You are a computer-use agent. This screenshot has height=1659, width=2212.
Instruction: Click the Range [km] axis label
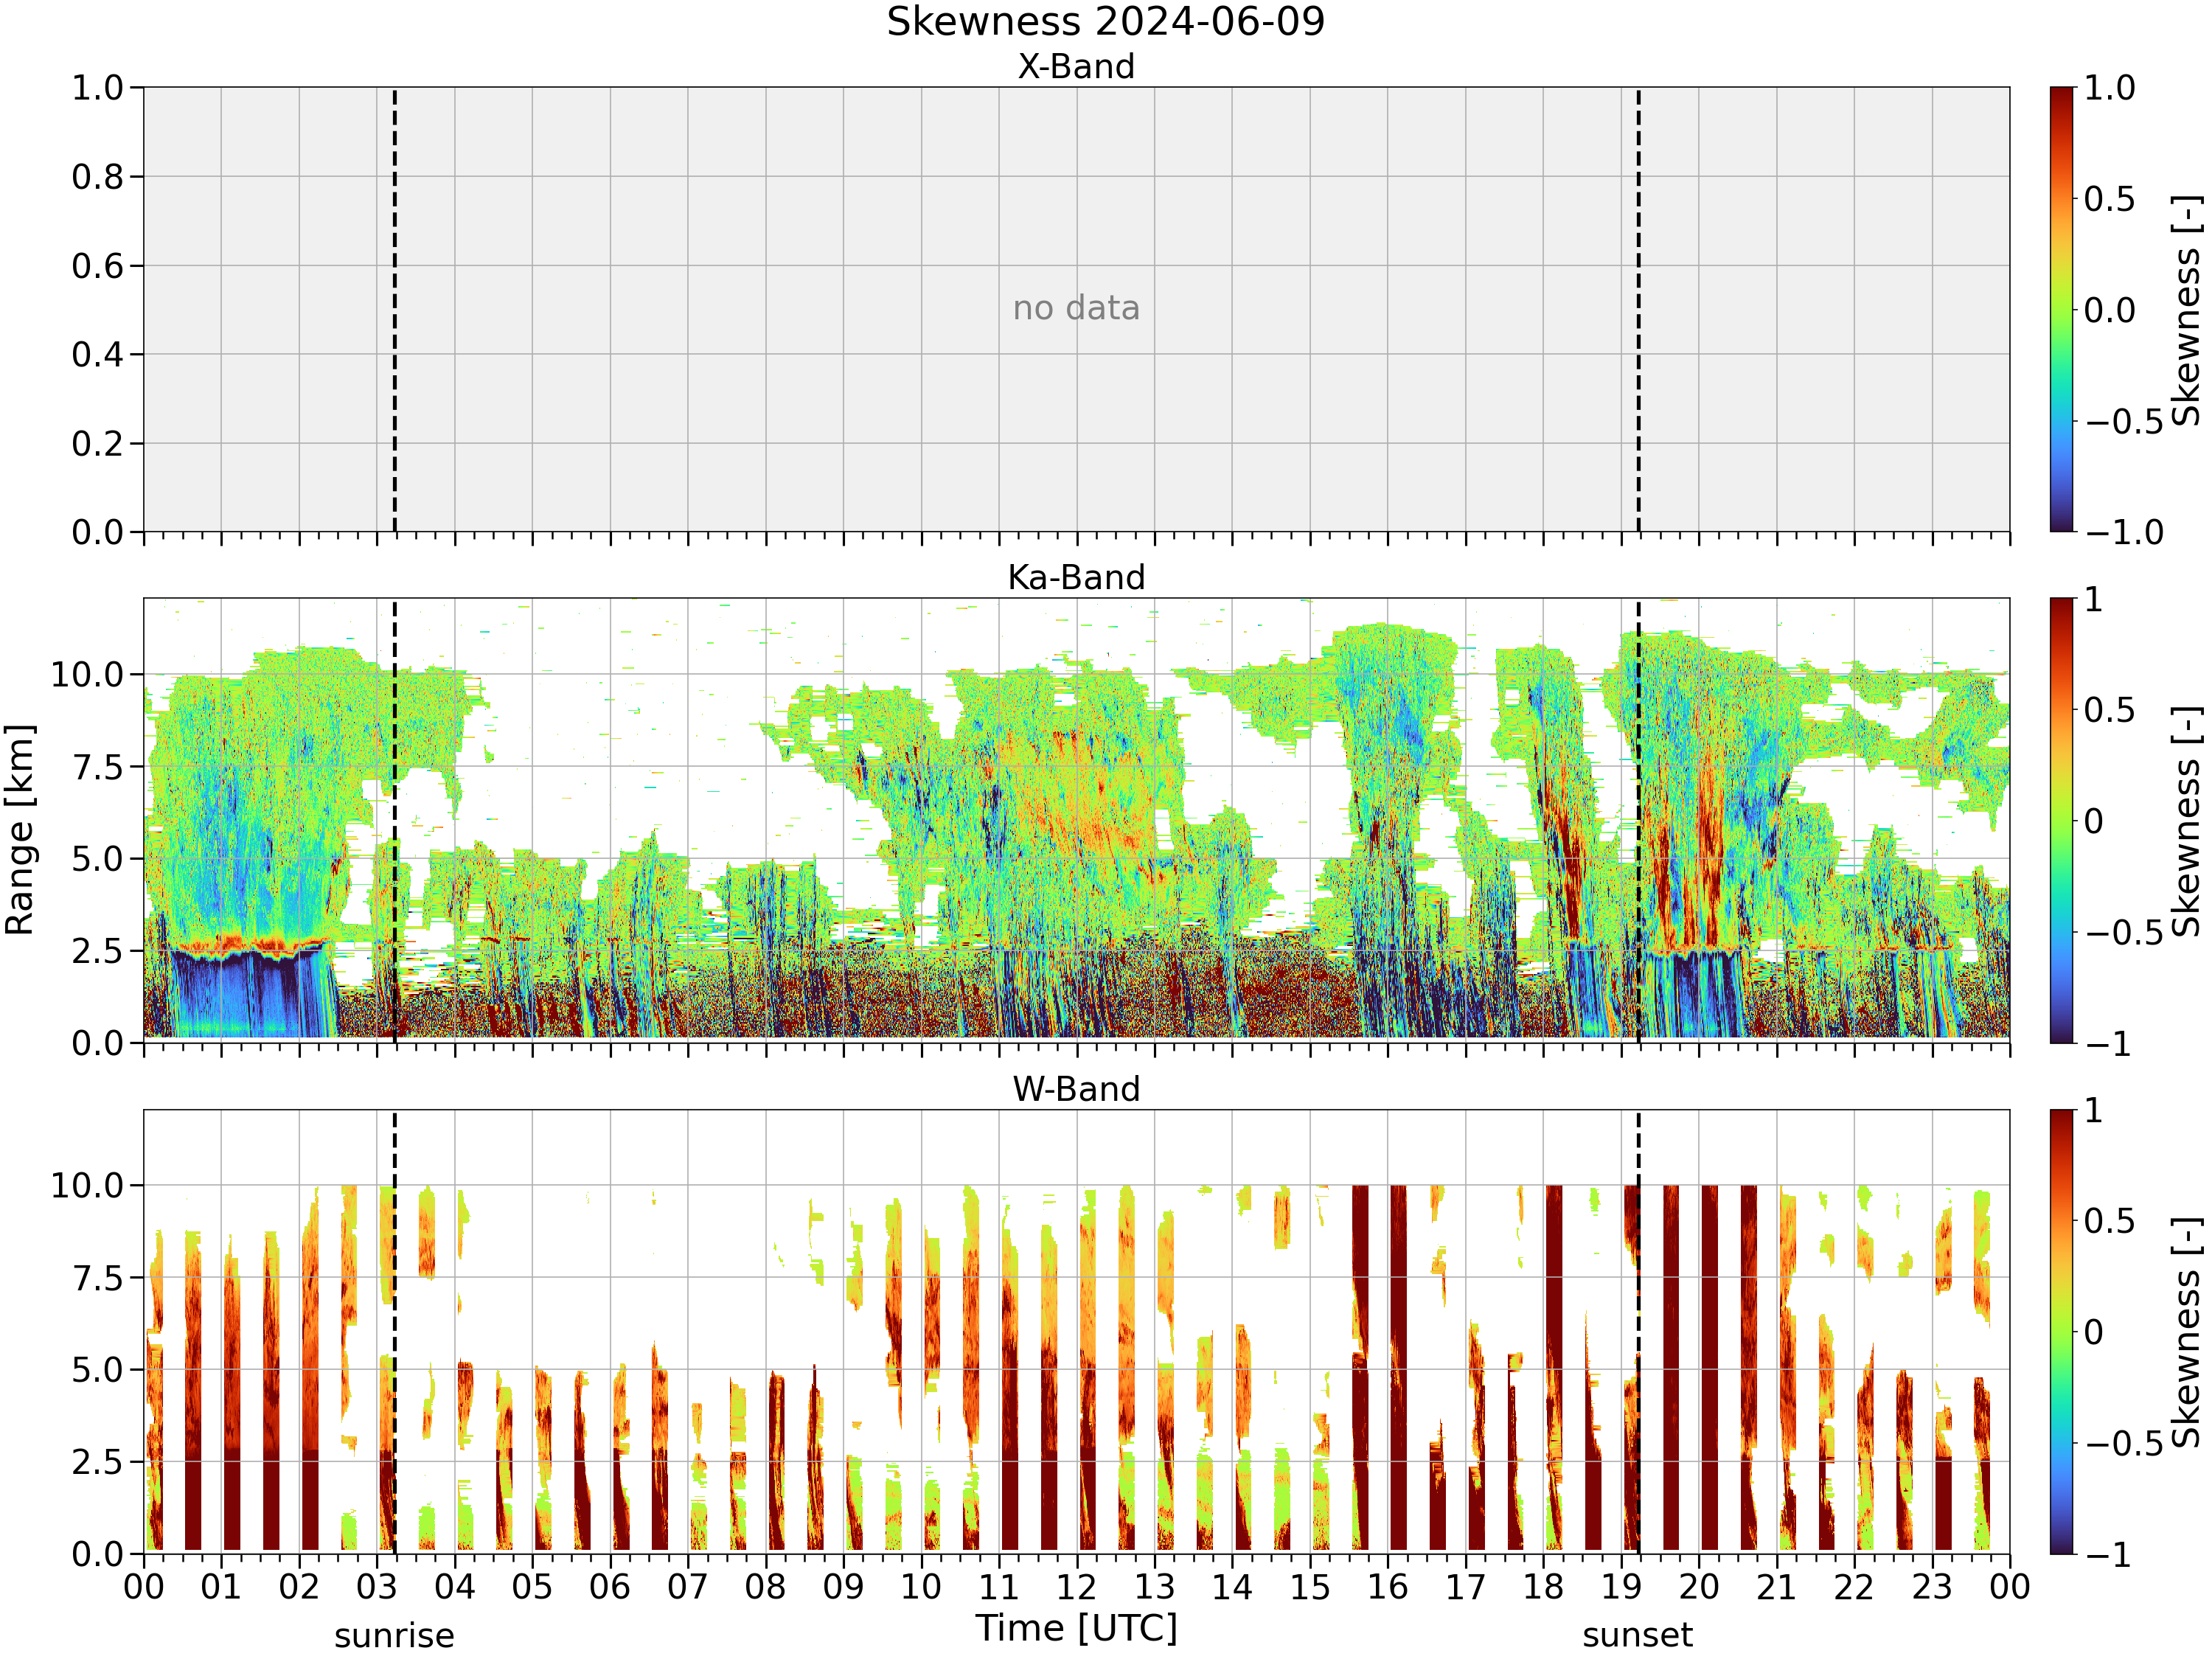pyautogui.click(x=20, y=830)
